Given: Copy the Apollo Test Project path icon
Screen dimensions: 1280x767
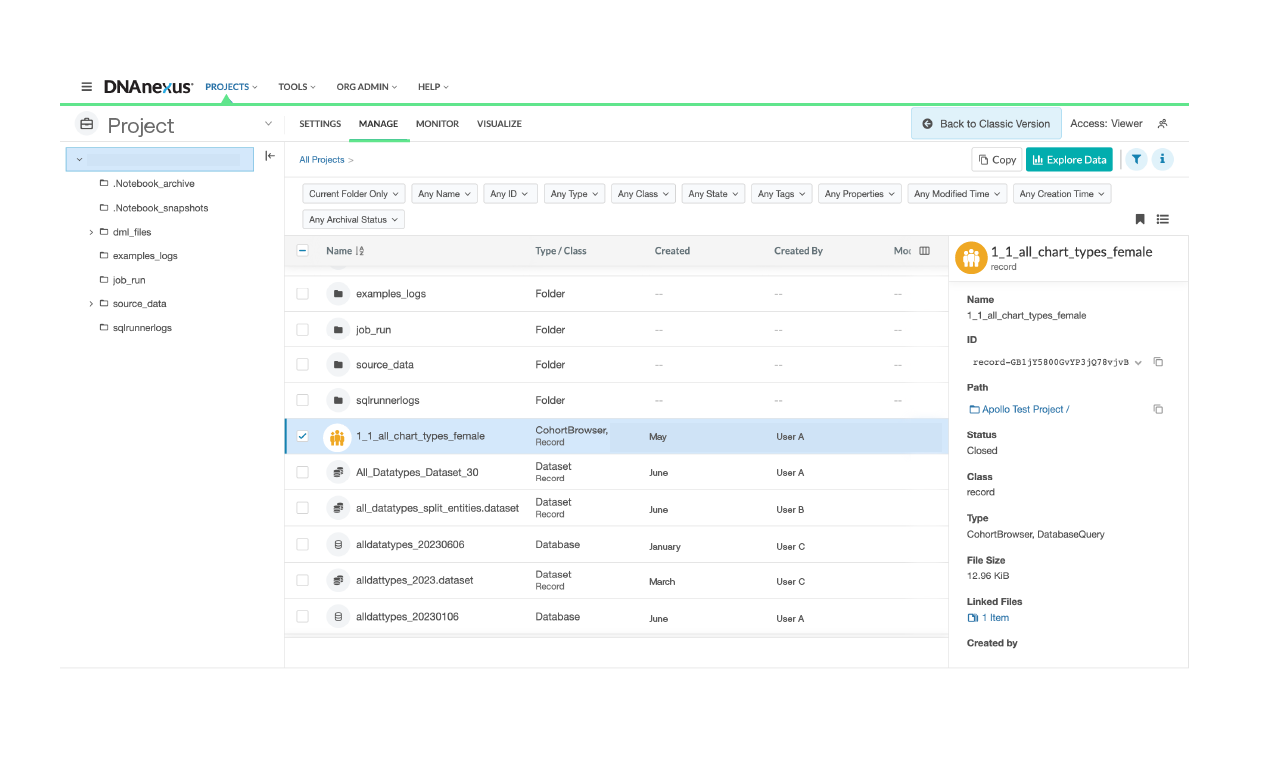Looking at the screenshot, I should click(1157, 408).
